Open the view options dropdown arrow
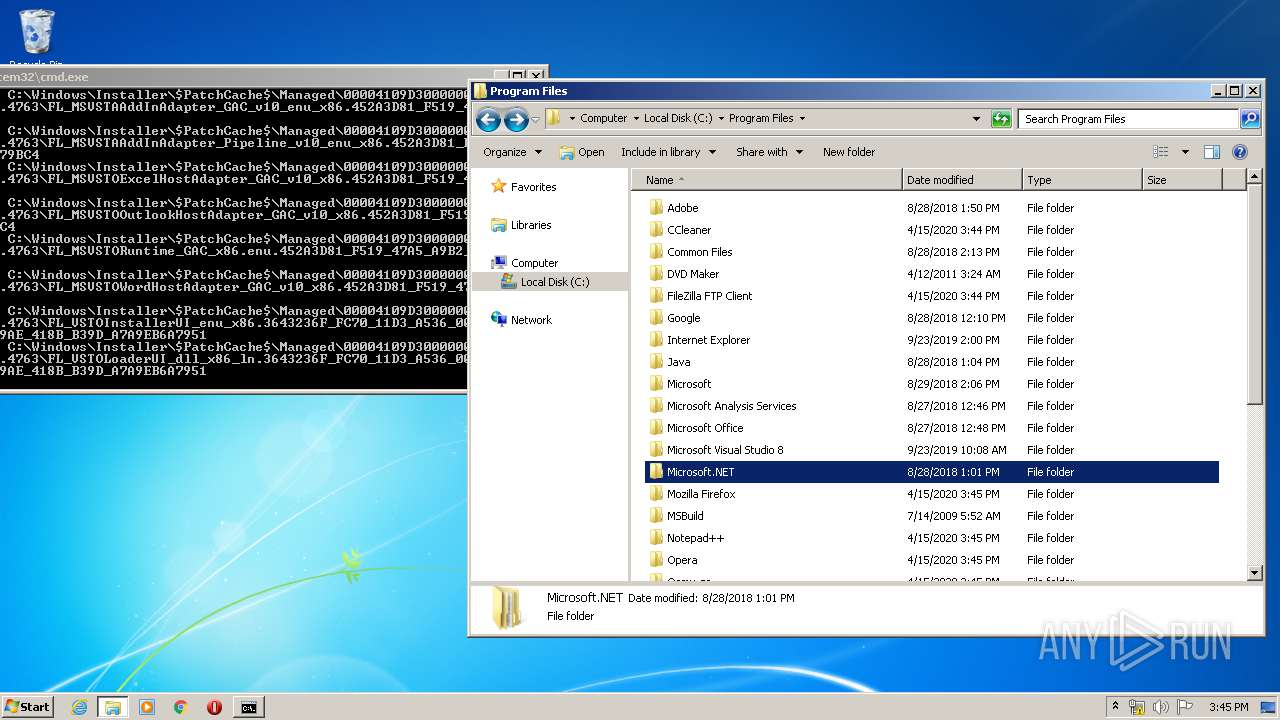Image resolution: width=1280 pixels, height=720 pixels. pos(1185,152)
